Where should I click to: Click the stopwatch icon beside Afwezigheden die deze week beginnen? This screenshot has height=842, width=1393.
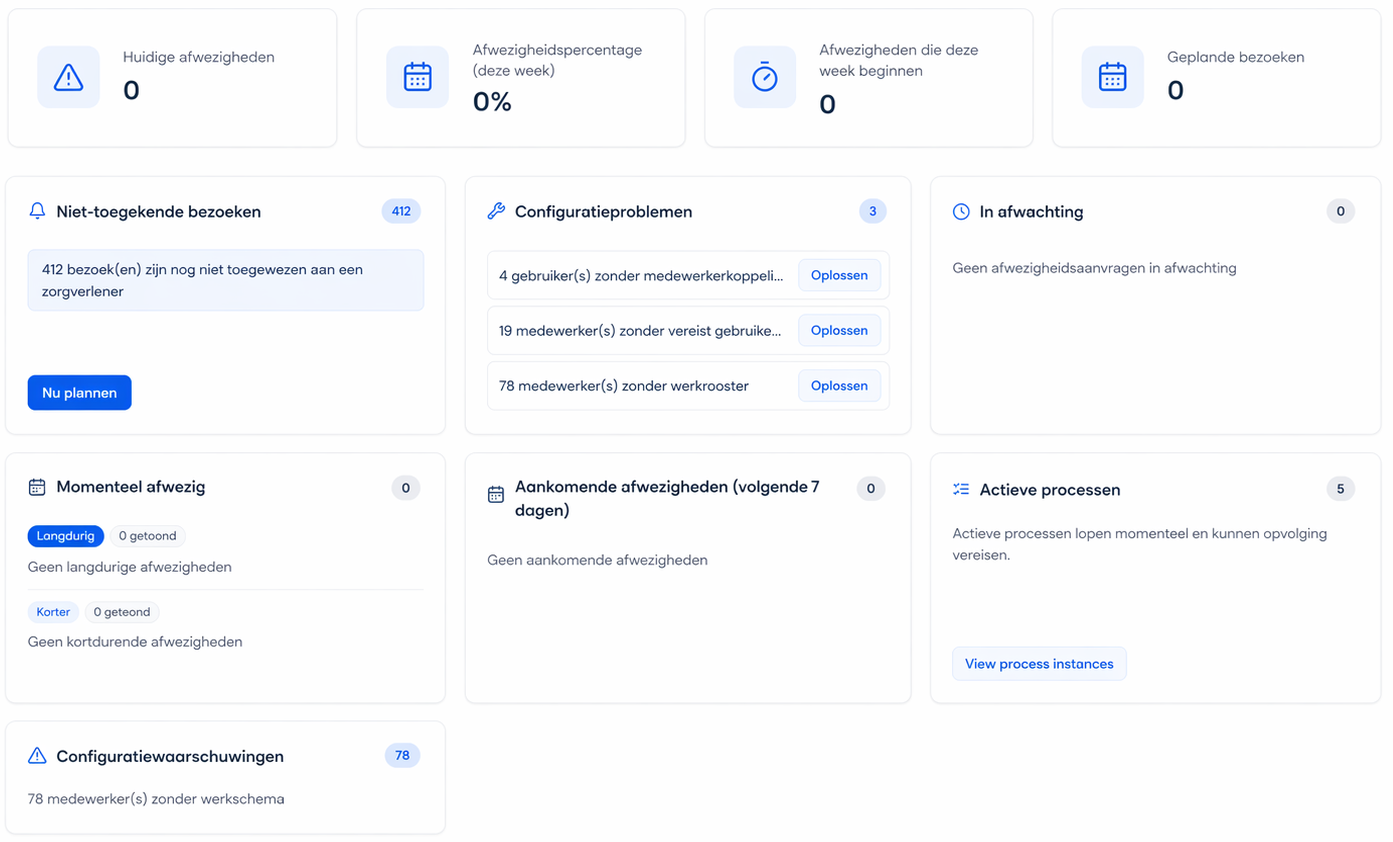(764, 76)
